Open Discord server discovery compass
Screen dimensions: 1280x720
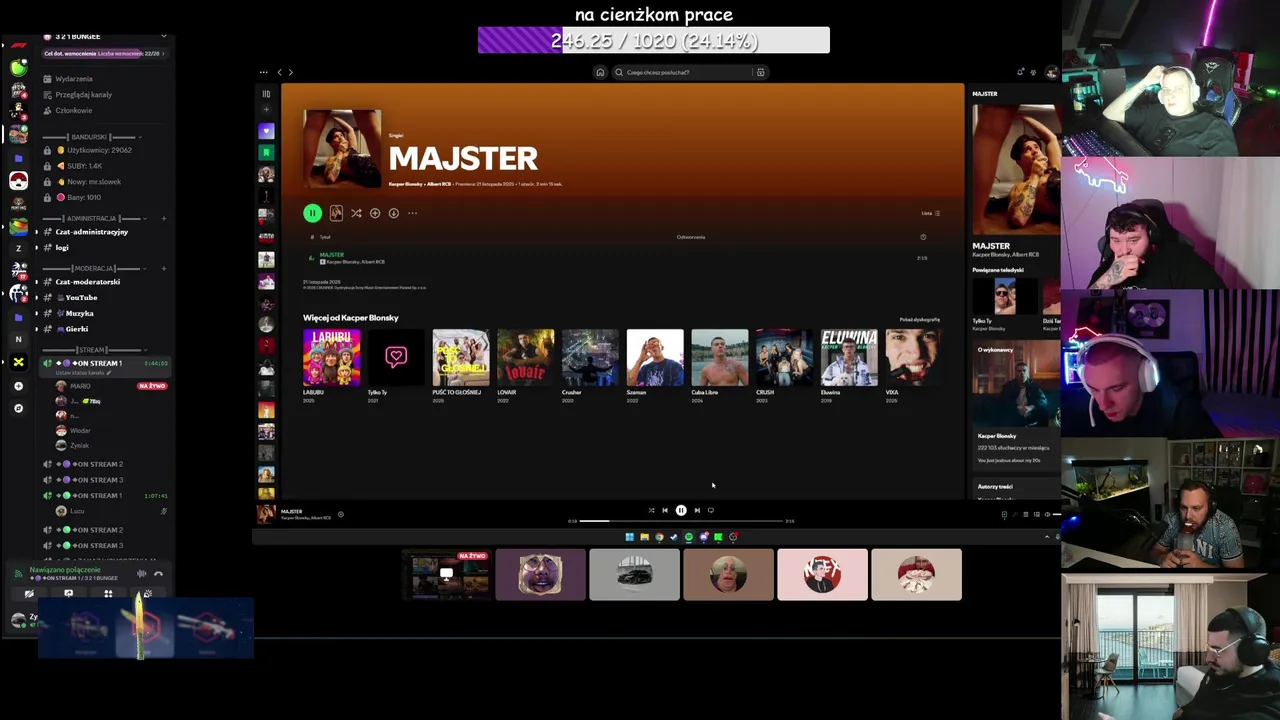point(18,408)
